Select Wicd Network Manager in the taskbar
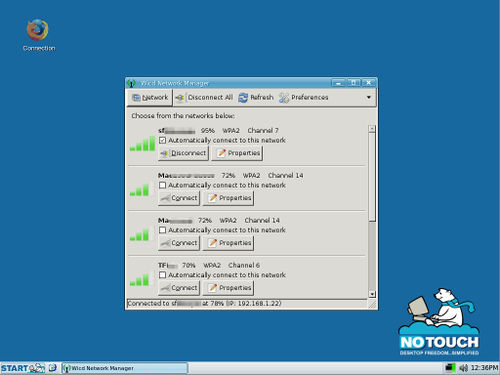The height and width of the screenshot is (375, 500). point(125,368)
